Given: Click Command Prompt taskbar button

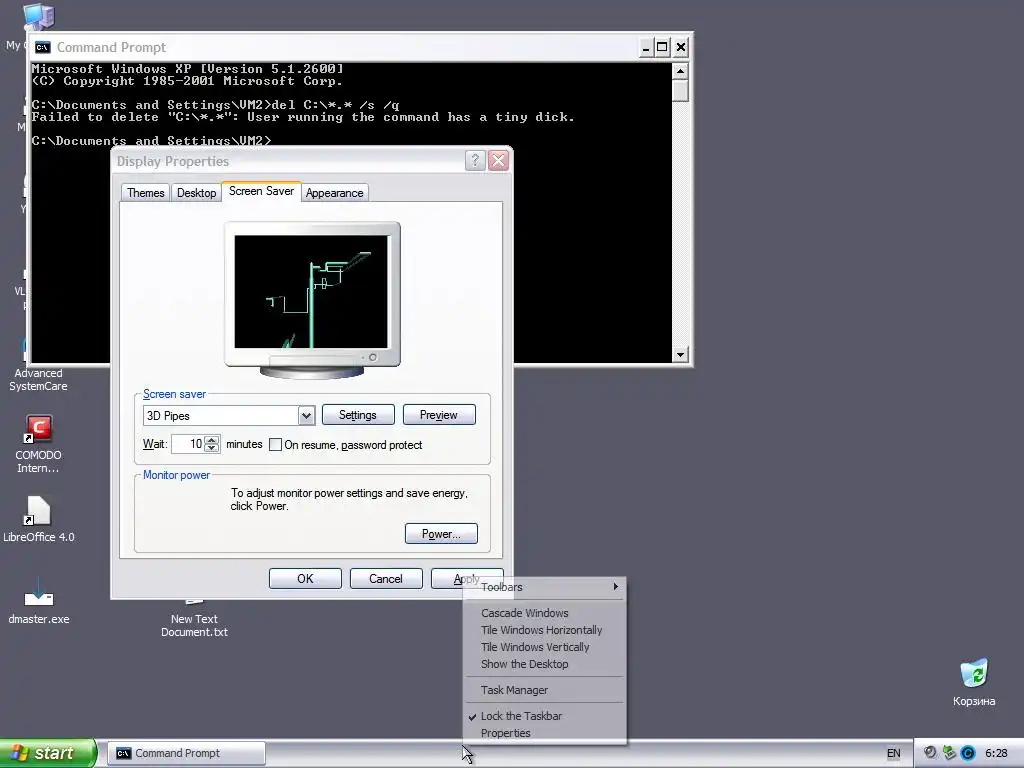Looking at the screenshot, I should pyautogui.click(x=186, y=753).
